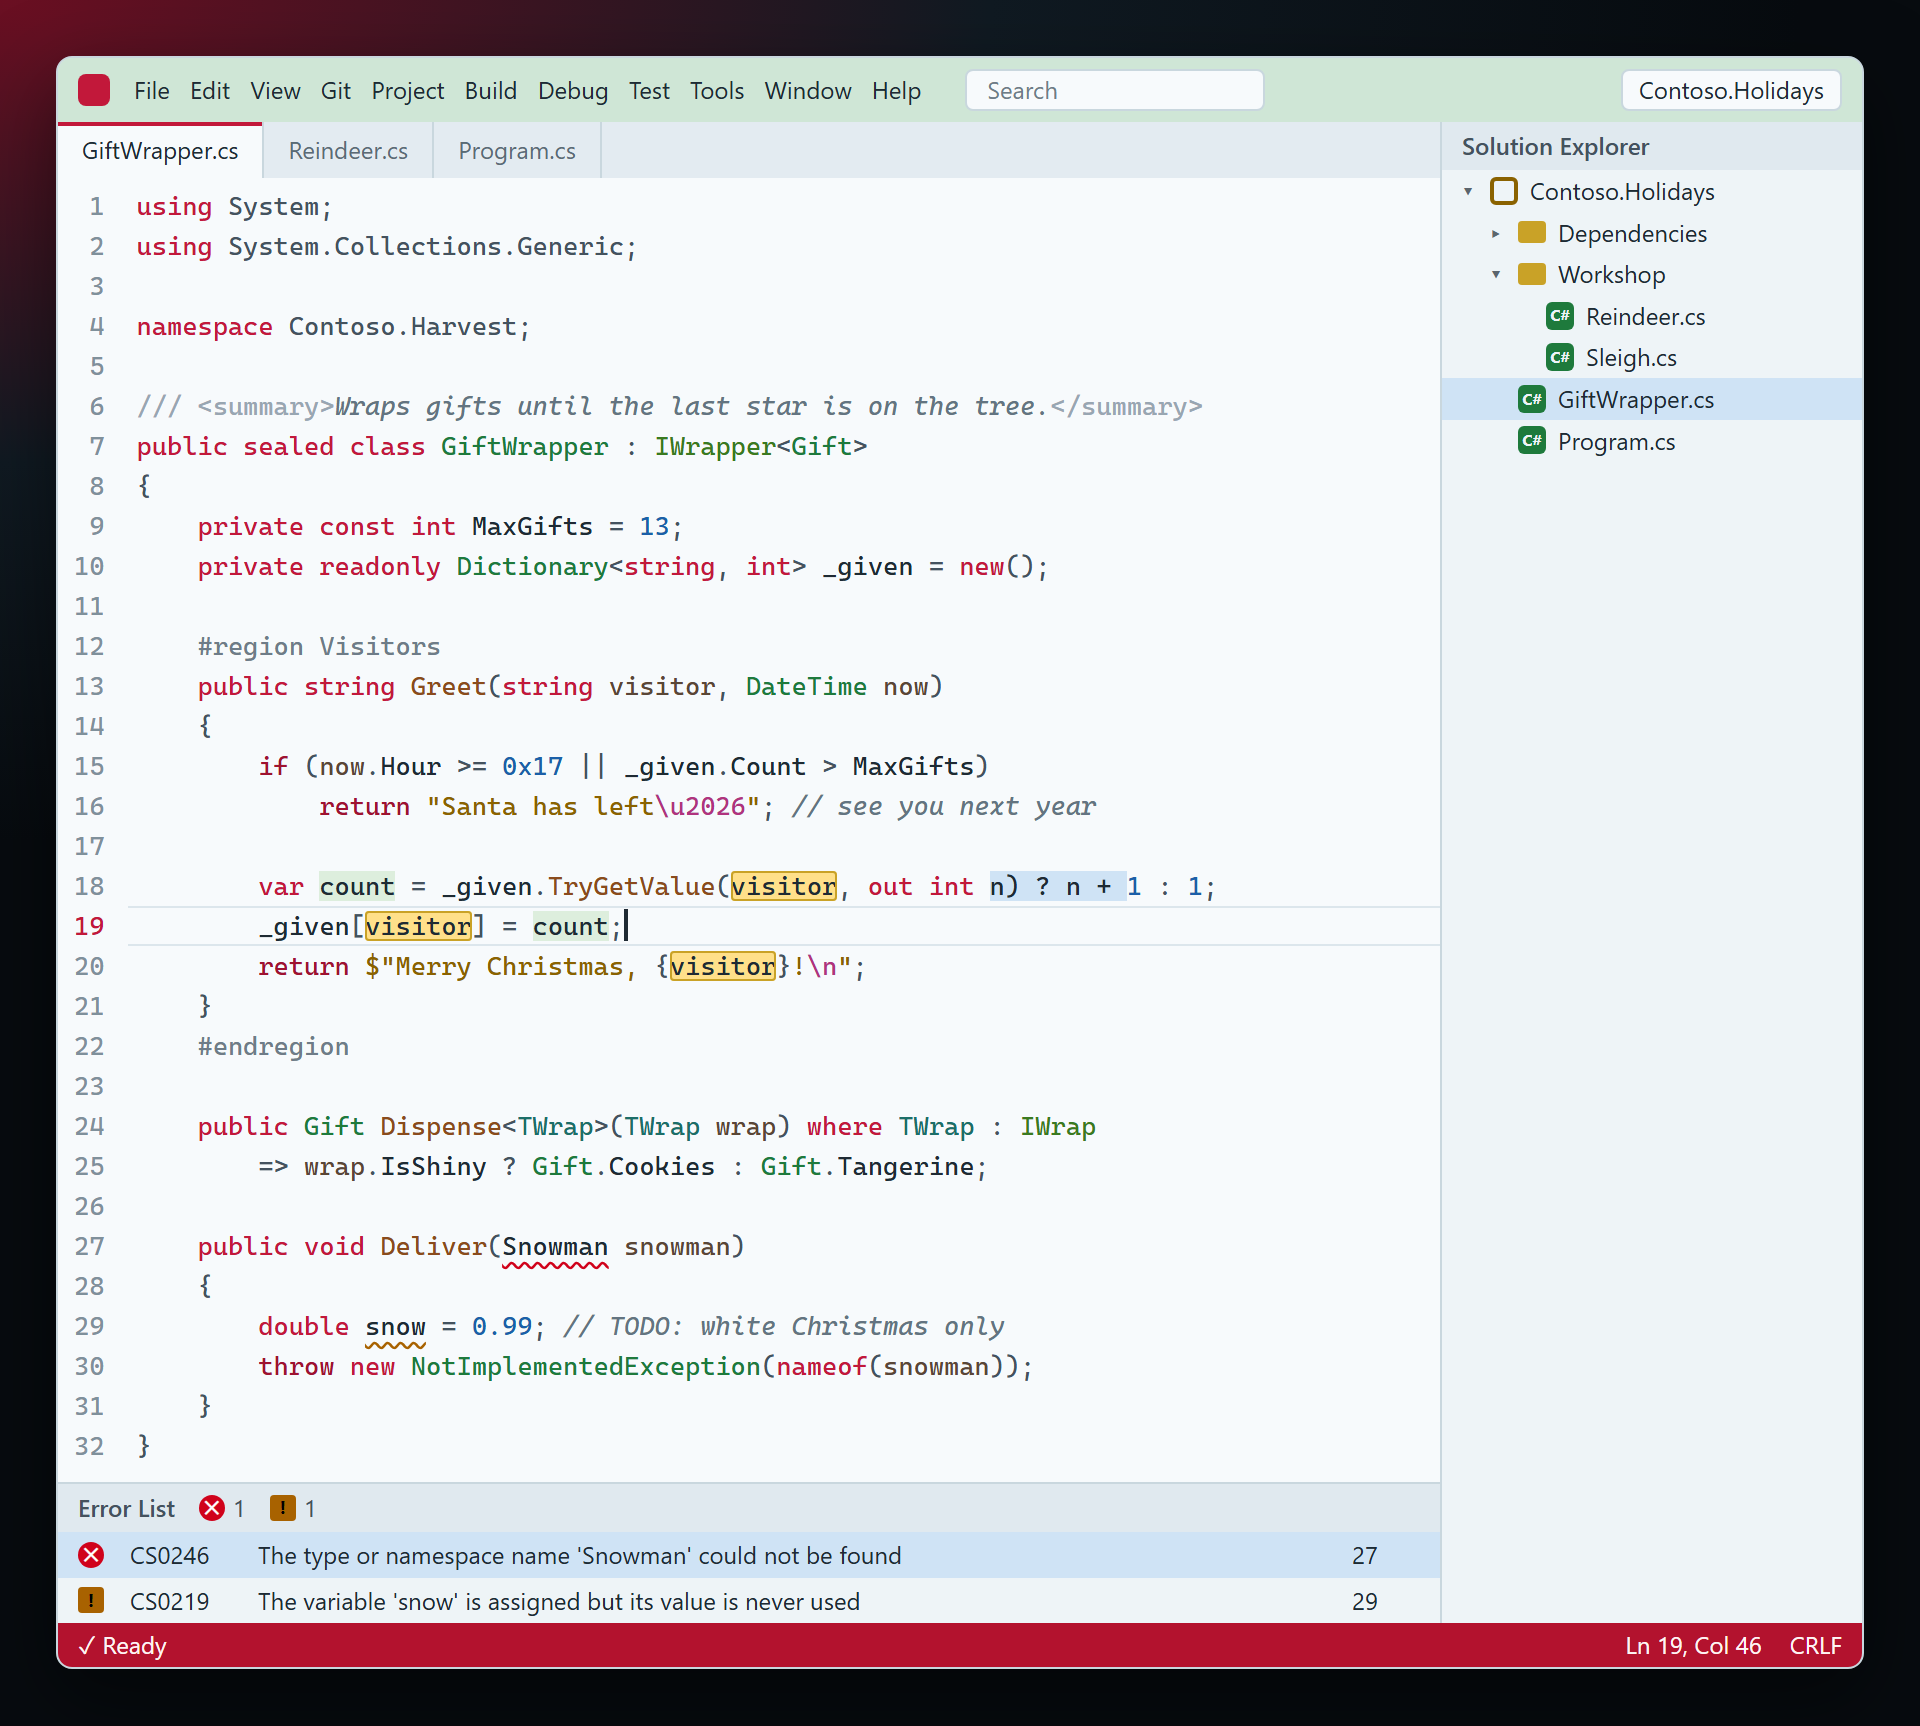Click the C# icon beside Program.cs in Solution Explorer
Viewport: 1920px width, 1726px height.
1532,441
